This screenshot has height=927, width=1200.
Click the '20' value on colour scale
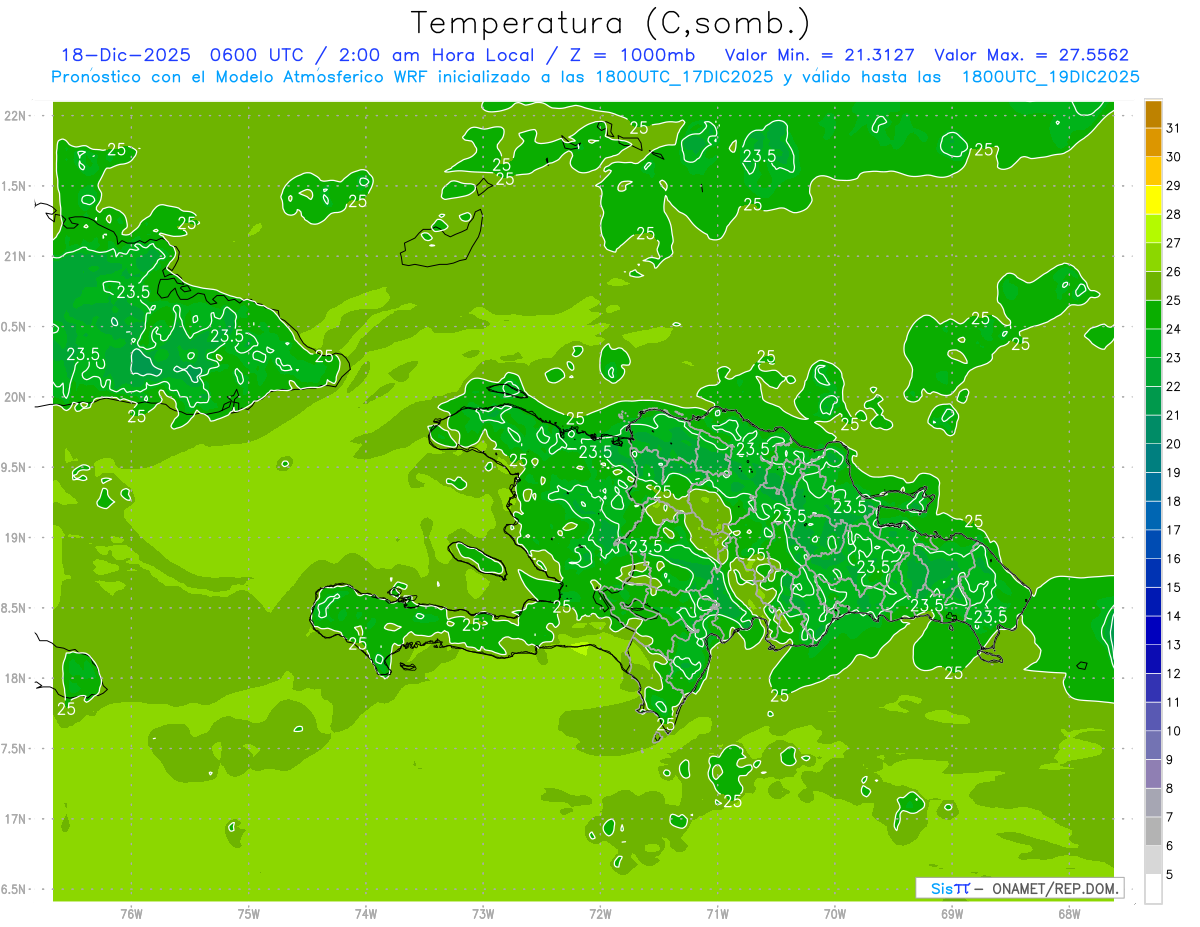(1174, 444)
